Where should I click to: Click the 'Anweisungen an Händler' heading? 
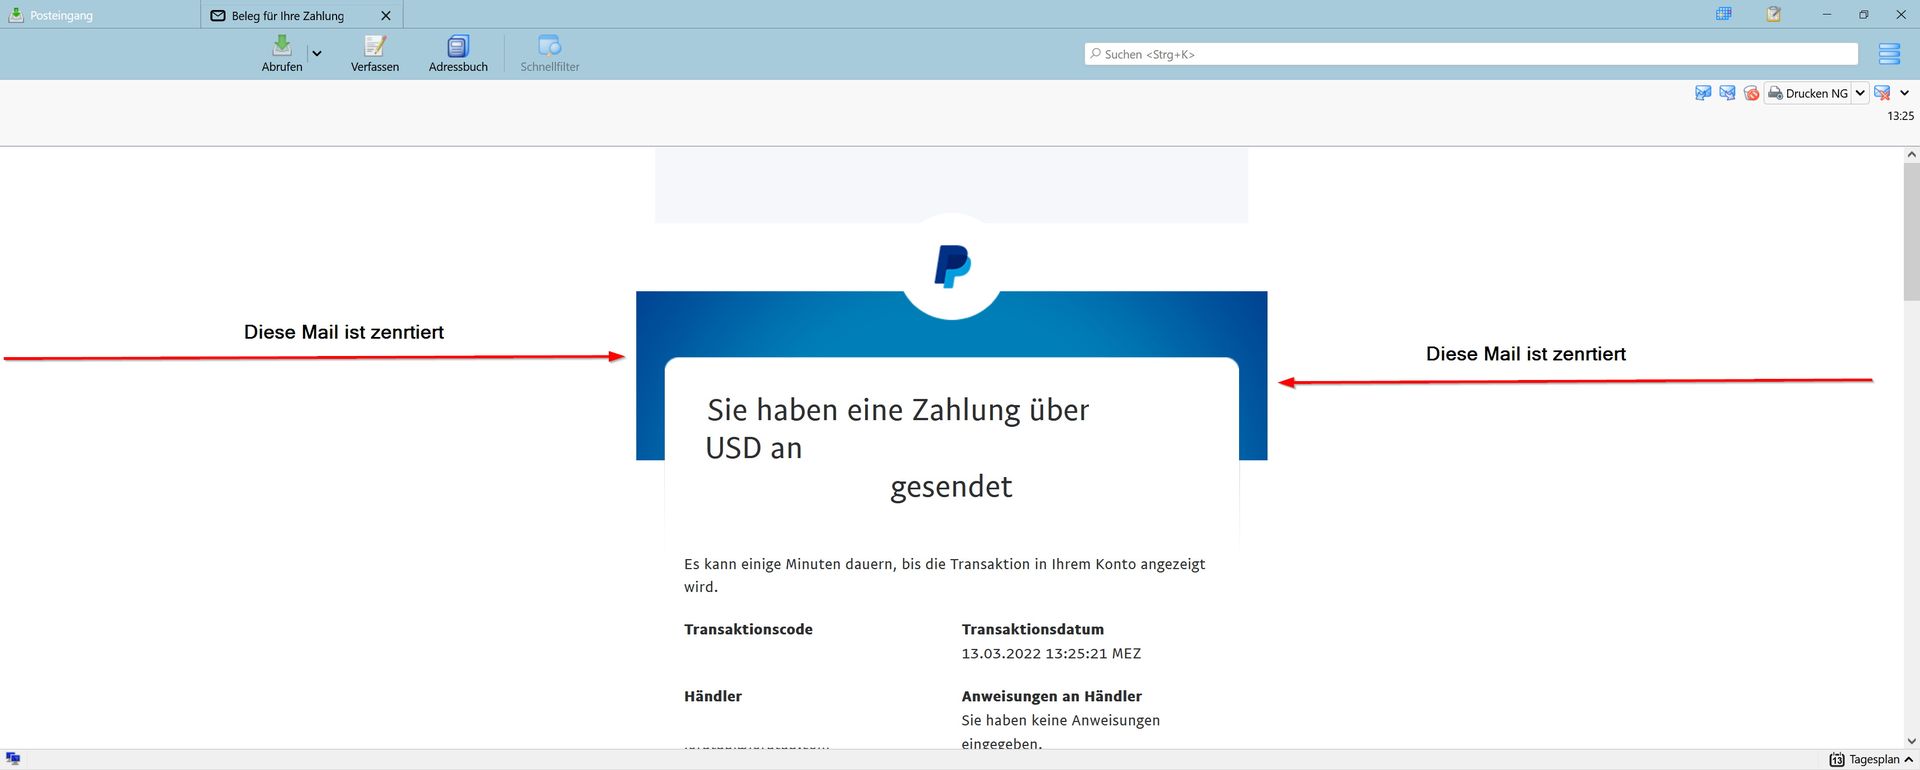pyautogui.click(x=1052, y=696)
